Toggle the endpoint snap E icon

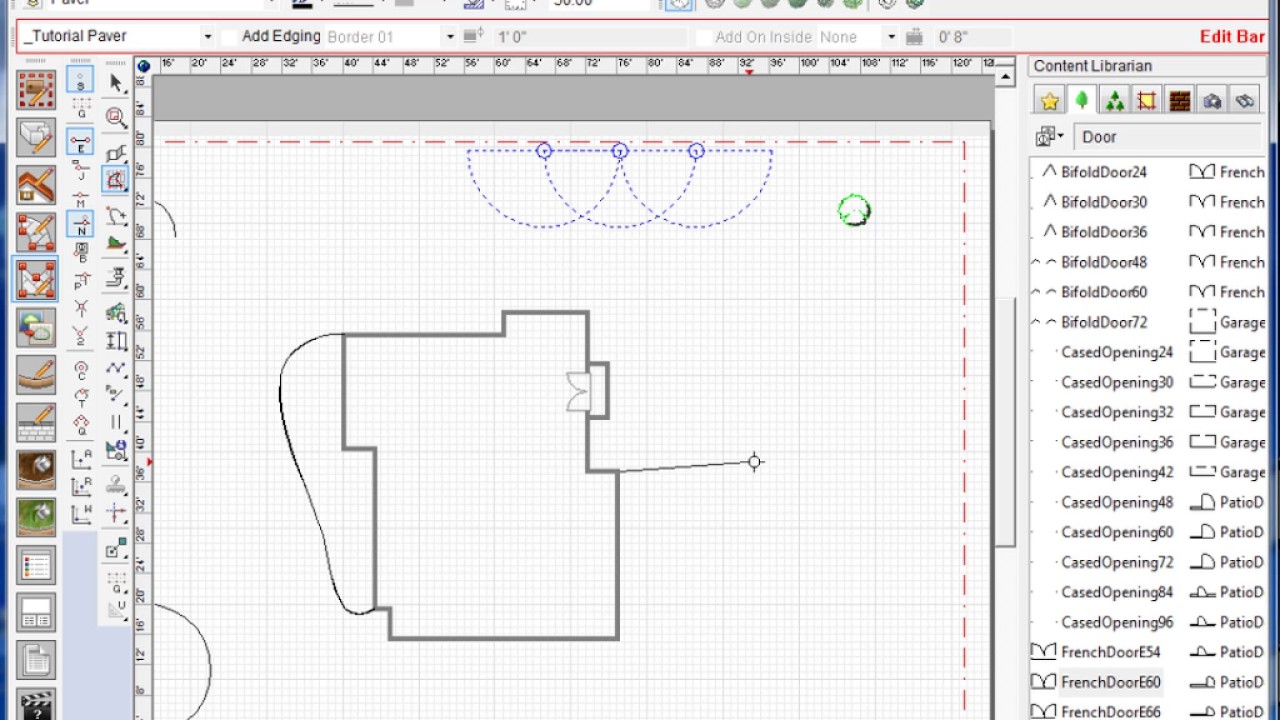coord(81,141)
